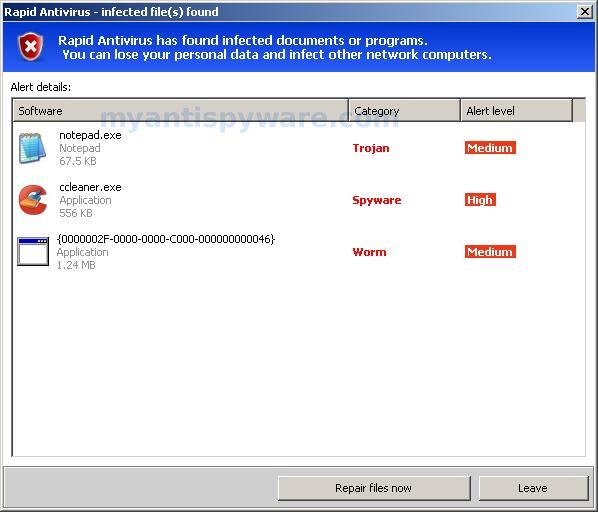Image resolution: width=598 pixels, height=512 pixels.
Task: Click the red shield alert icon
Action: point(31,47)
